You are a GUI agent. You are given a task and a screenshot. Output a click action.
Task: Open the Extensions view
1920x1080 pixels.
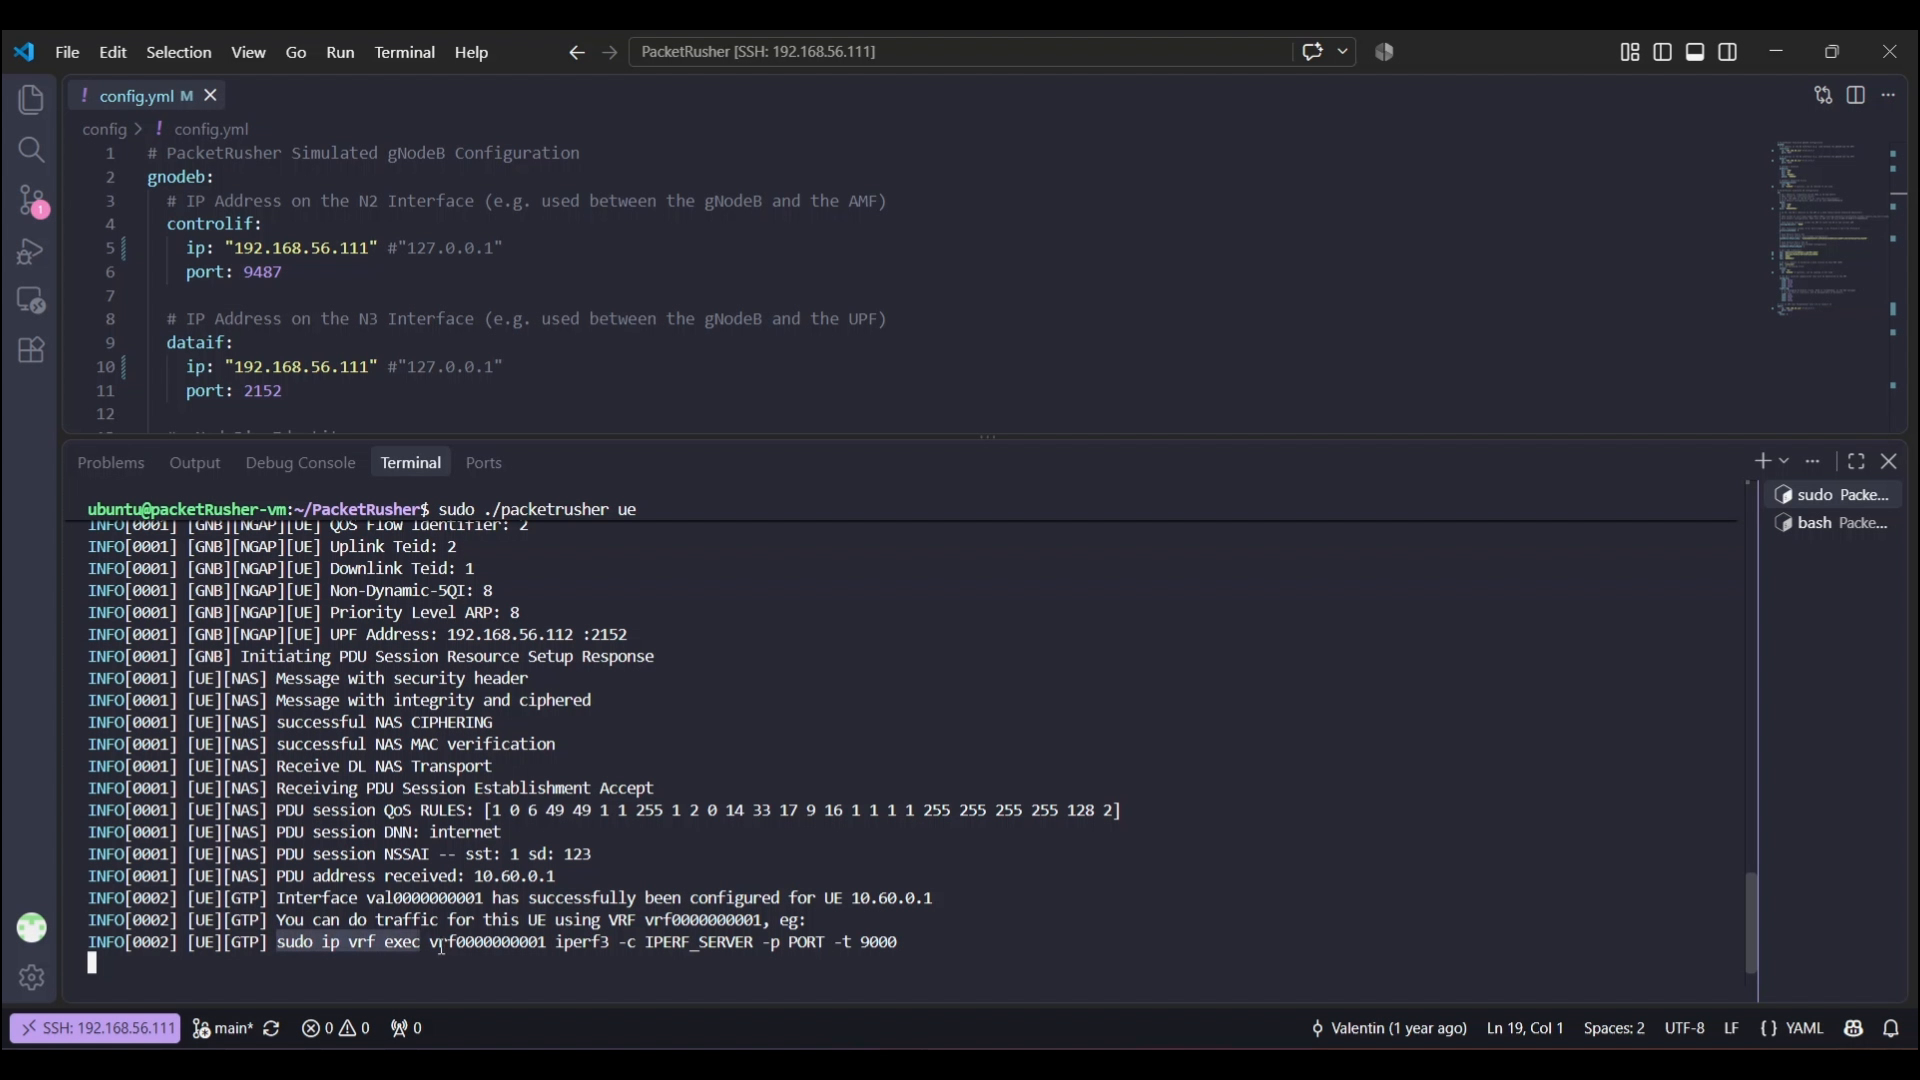(31, 350)
